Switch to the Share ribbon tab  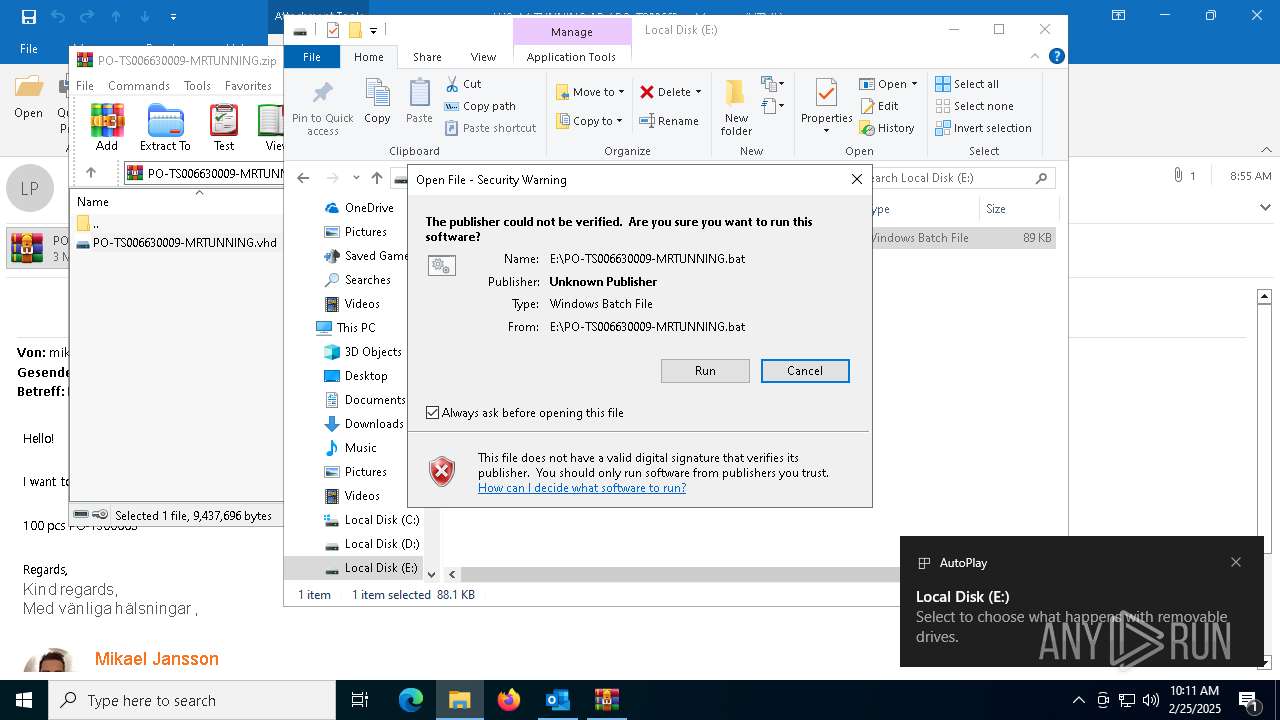427,57
